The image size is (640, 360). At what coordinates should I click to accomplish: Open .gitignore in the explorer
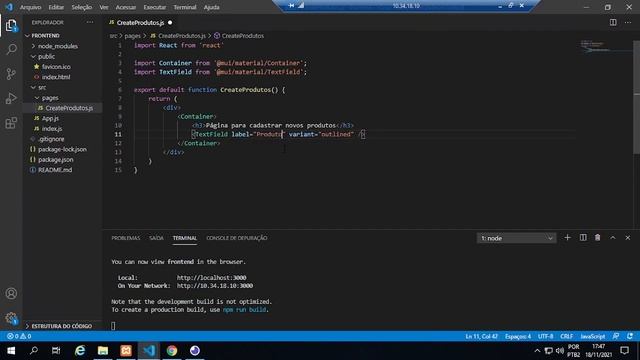click(51, 139)
